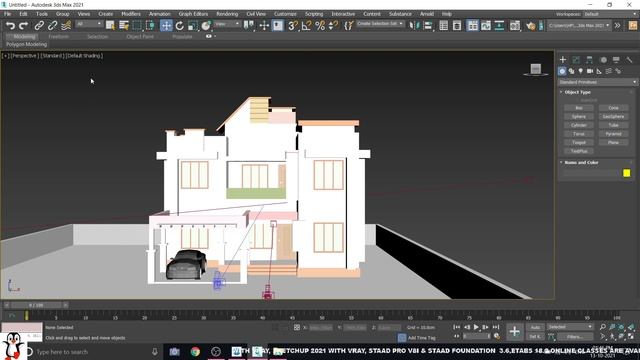Click the Undo arrow icon
This screenshot has height=360, width=640.
pyautogui.click(x=10, y=26)
